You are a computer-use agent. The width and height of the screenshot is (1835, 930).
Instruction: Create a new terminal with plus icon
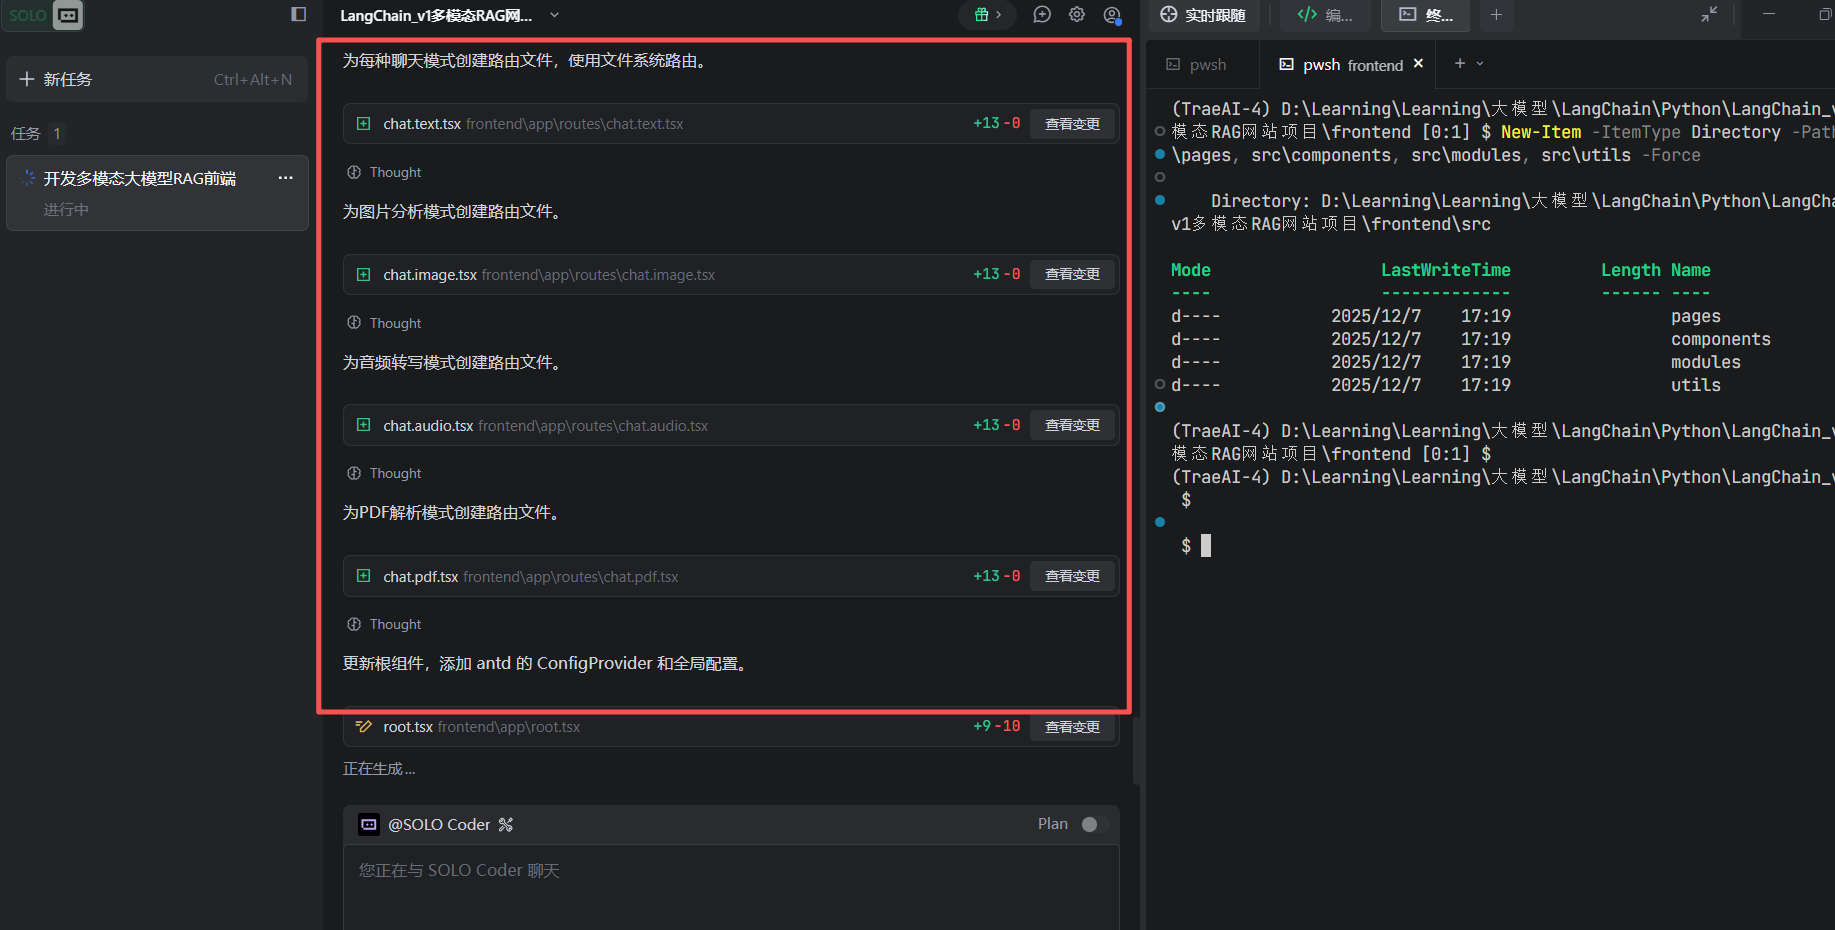1460,63
